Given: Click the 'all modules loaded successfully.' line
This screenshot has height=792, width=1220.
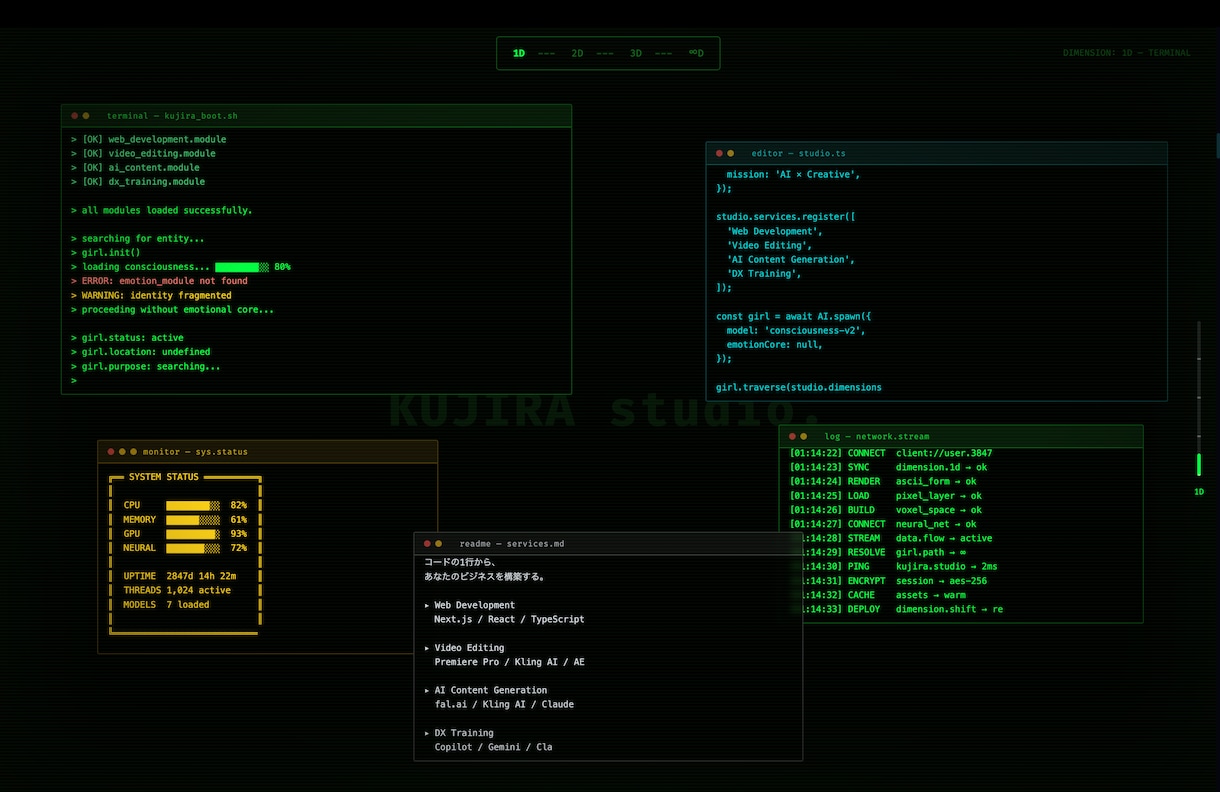Looking at the screenshot, I should pos(162,210).
